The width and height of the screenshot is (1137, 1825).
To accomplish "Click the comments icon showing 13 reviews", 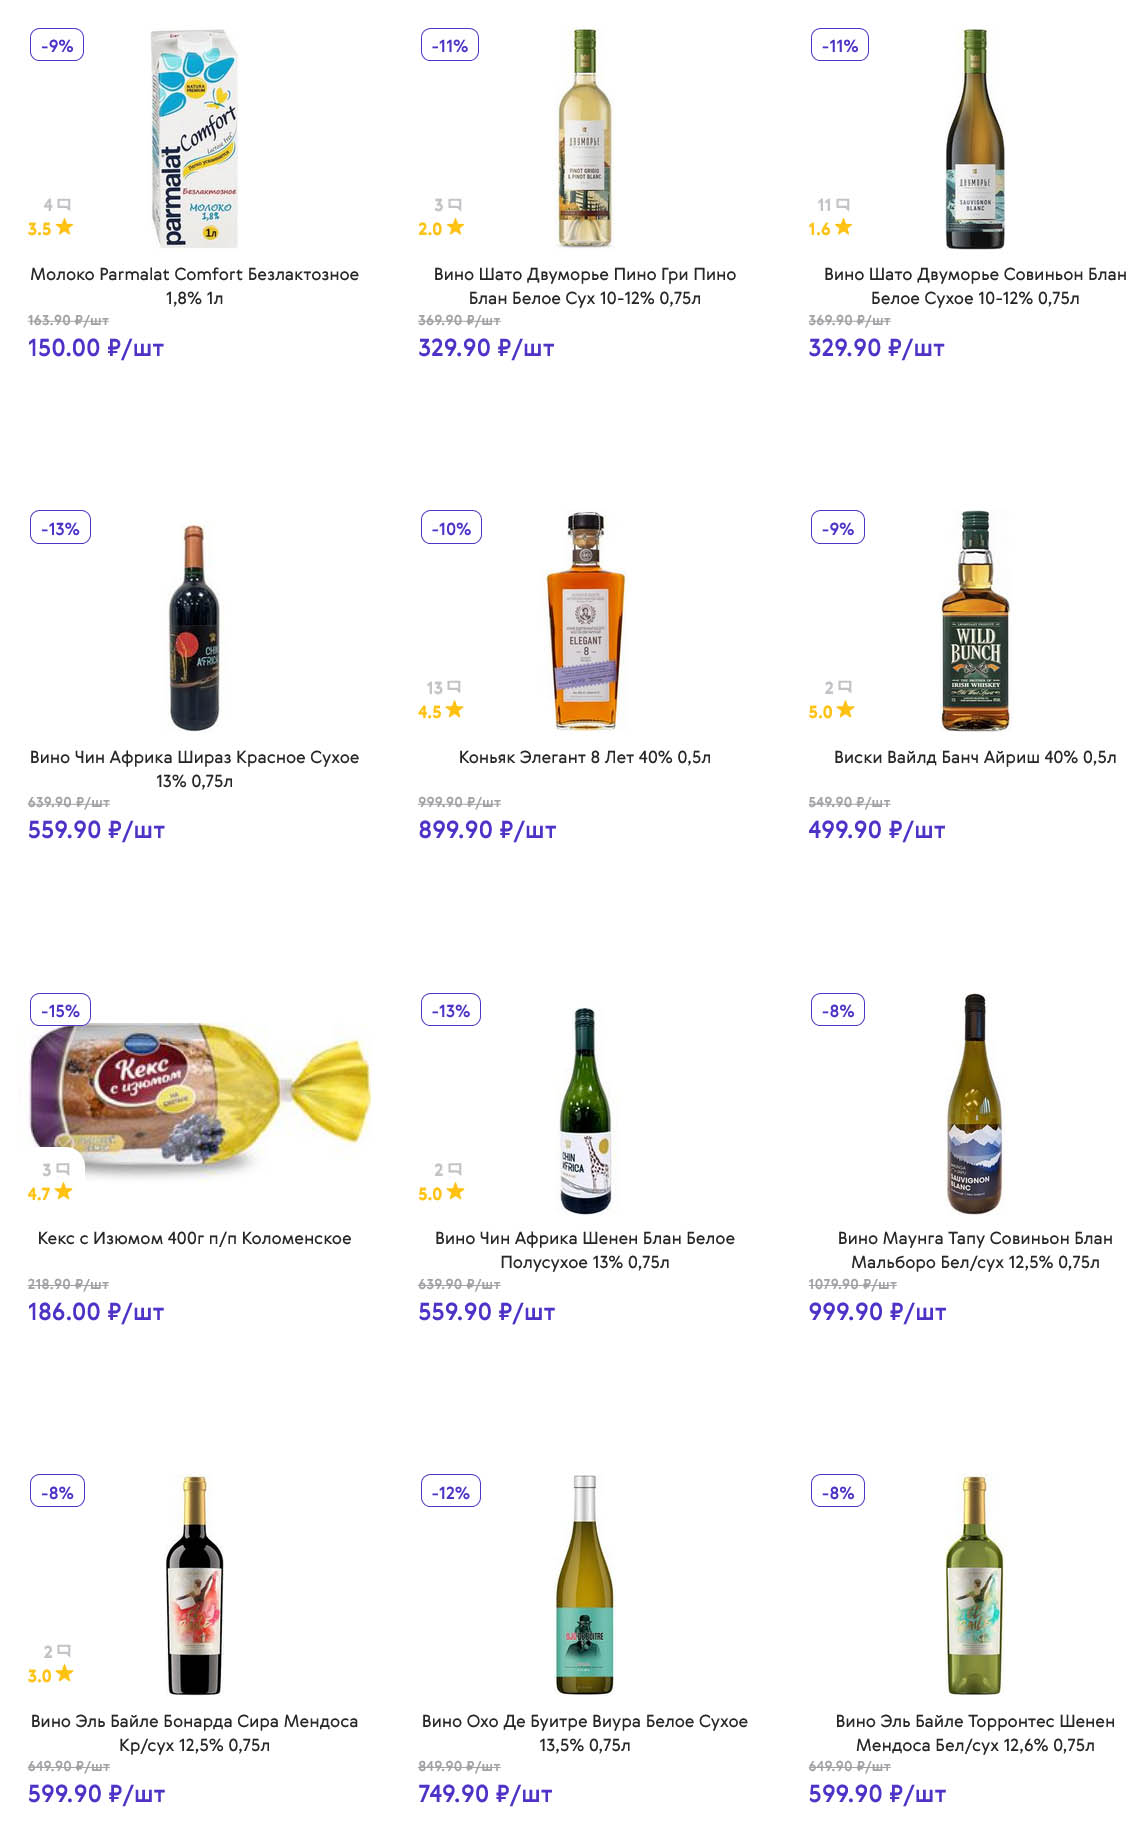I will coord(454,687).
